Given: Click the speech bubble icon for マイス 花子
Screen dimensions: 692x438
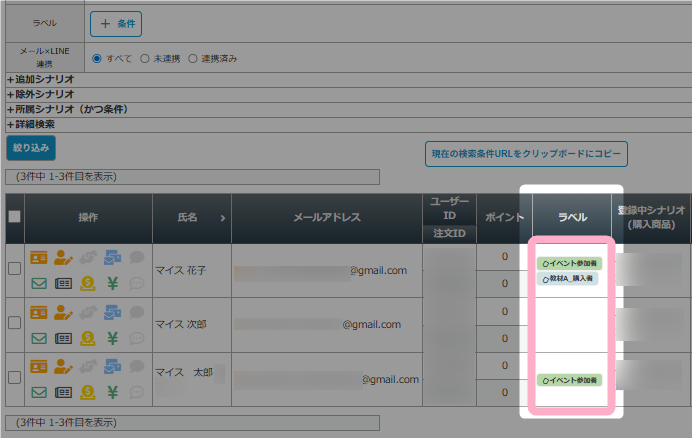Looking at the screenshot, I should 136,257.
